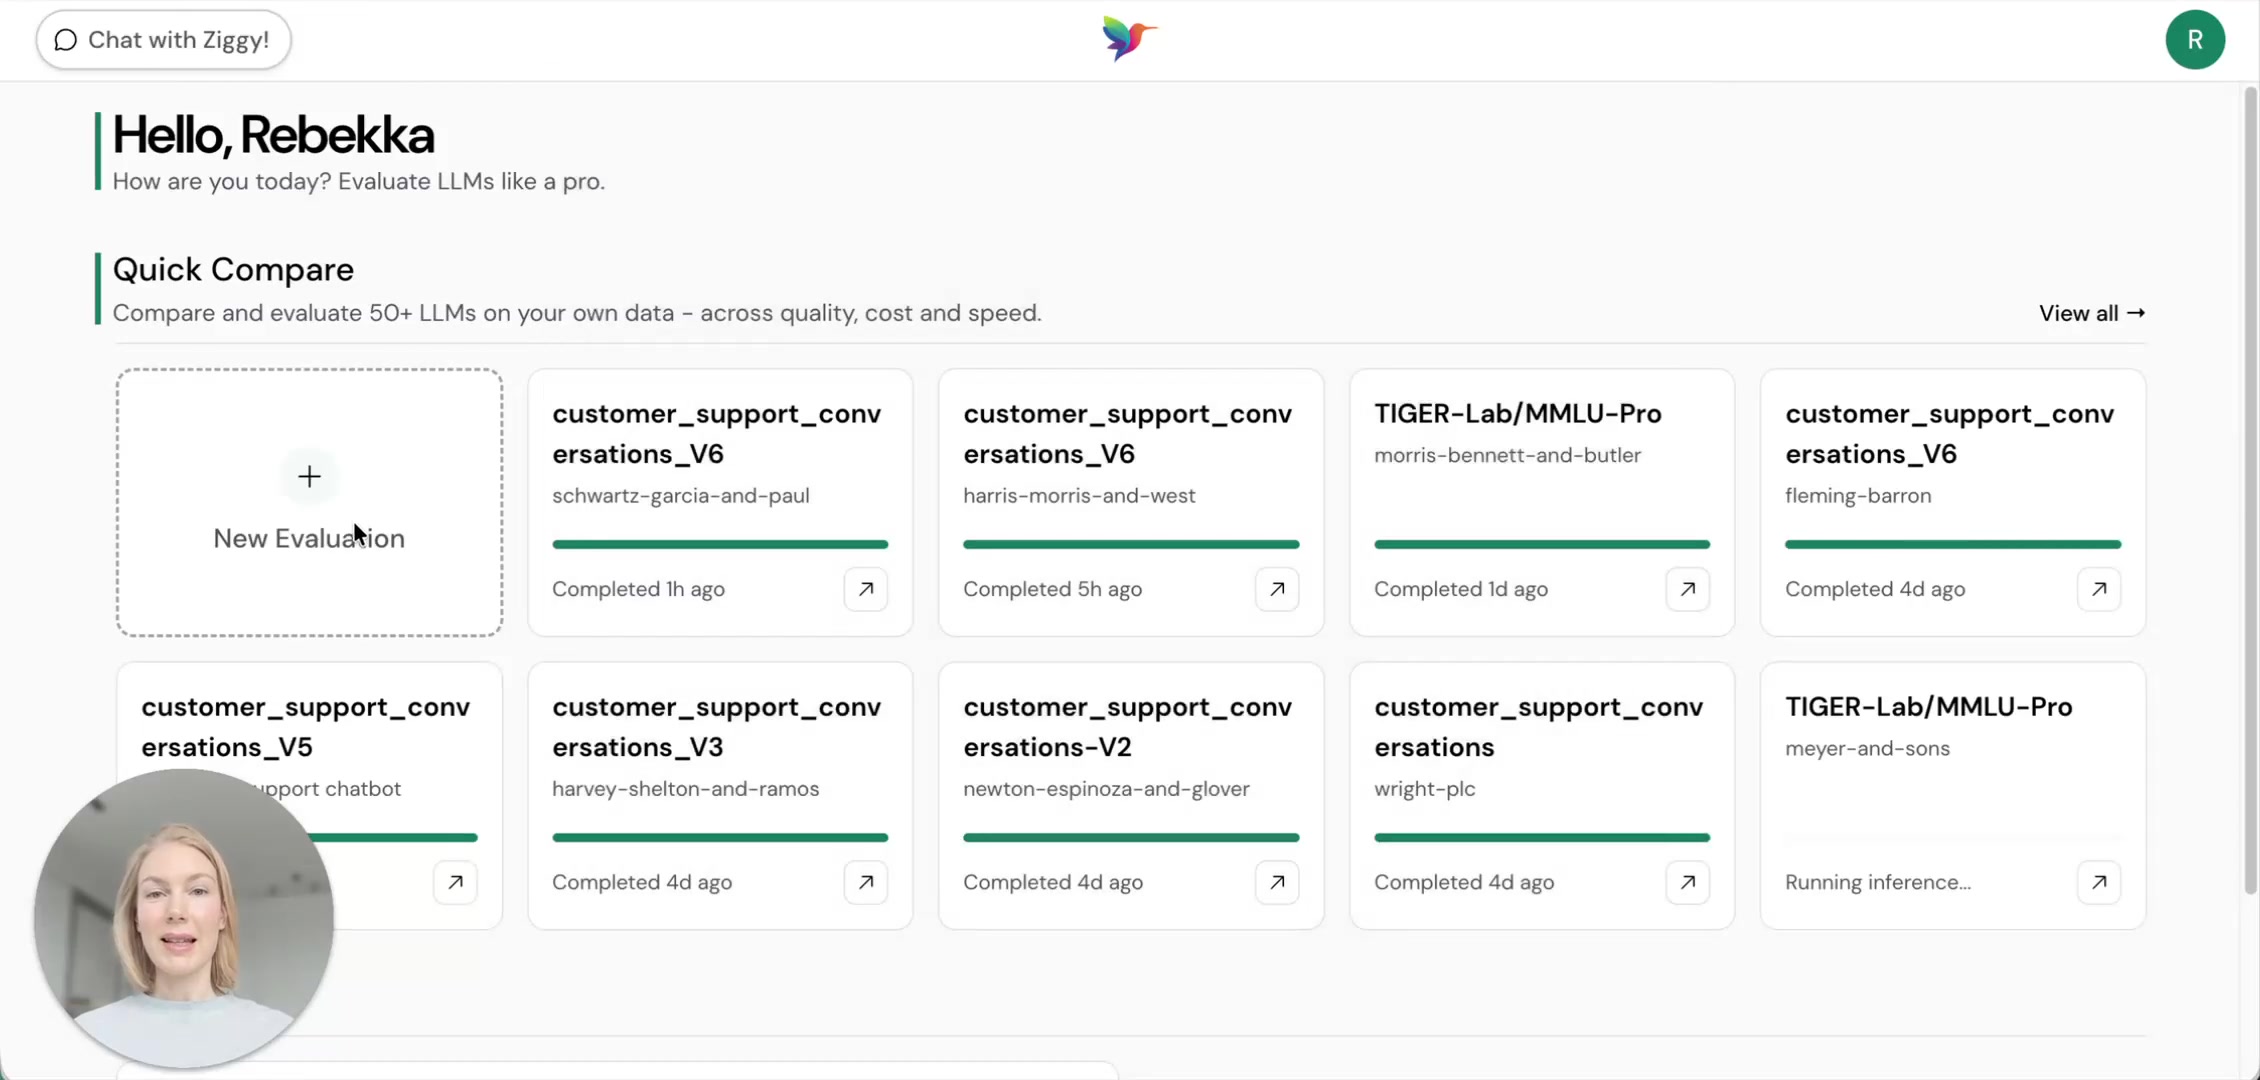This screenshot has width=2260, height=1080.
Task: Select the New Evaluation card
Action: pyautogui.click(x=309, y=502)
